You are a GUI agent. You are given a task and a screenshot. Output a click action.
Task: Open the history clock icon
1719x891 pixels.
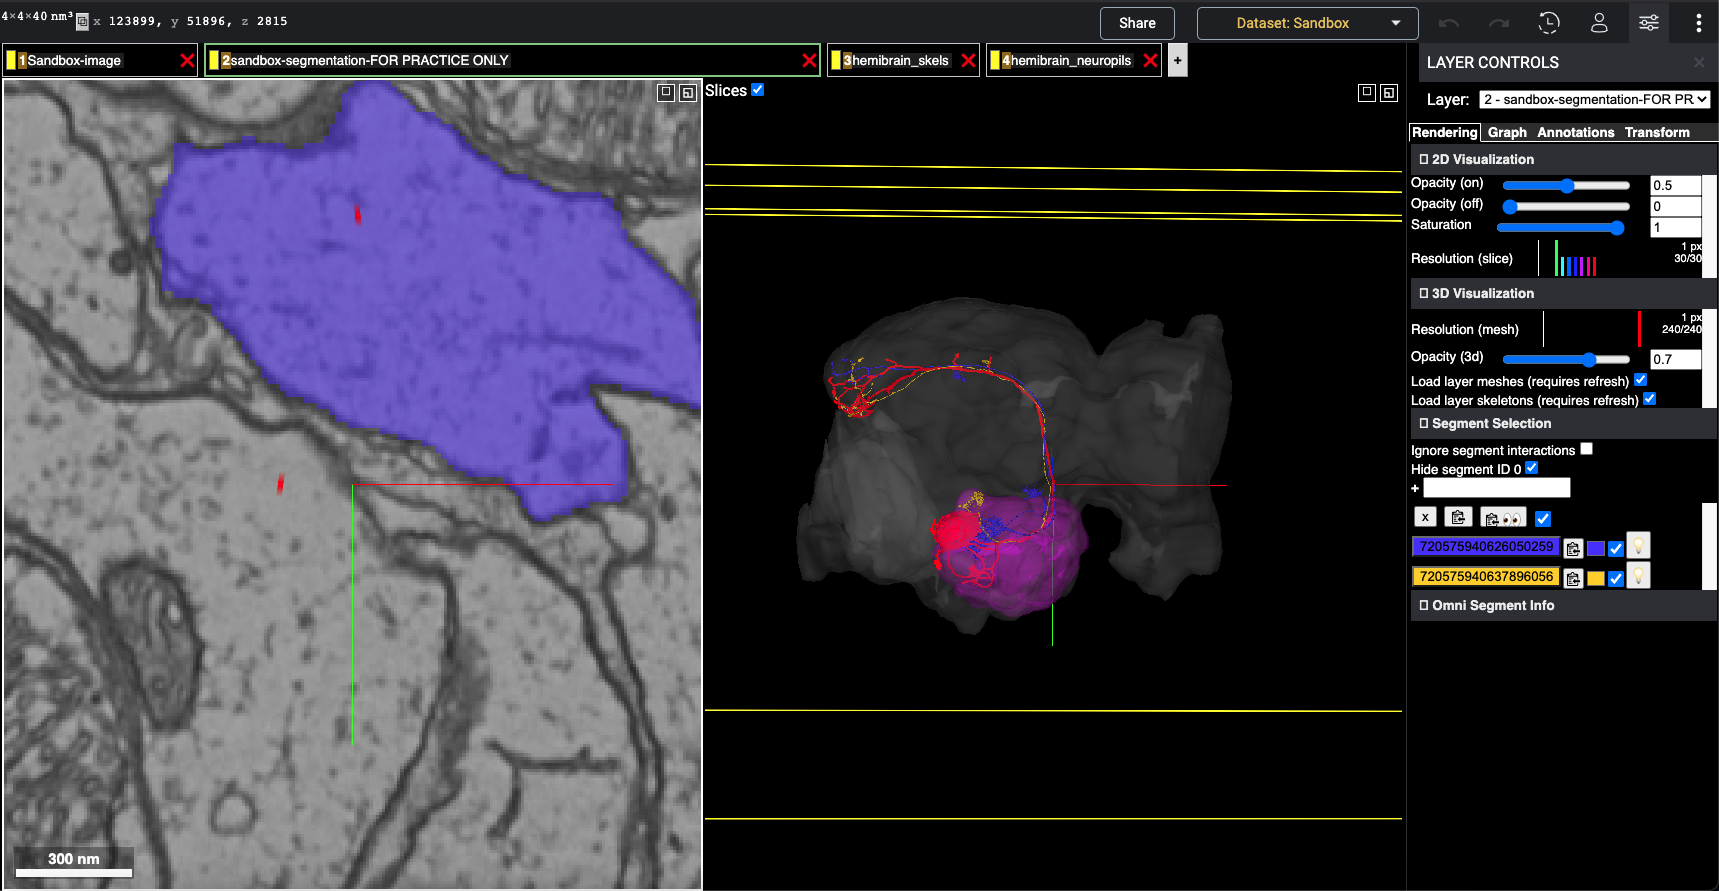click(x=1549, y=23)
